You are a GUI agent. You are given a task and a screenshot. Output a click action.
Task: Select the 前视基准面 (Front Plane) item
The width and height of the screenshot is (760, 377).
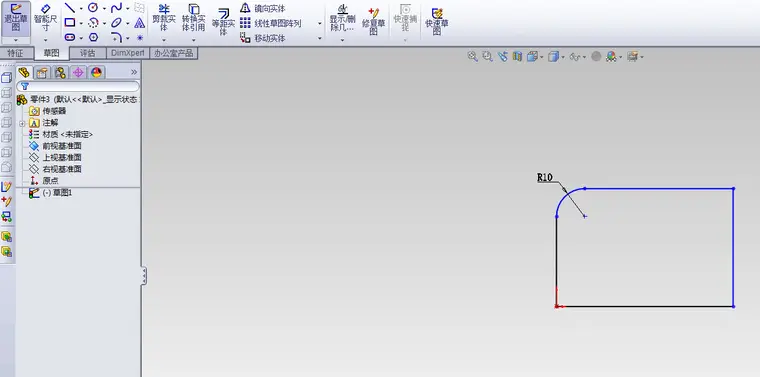(x=55, y=146)
